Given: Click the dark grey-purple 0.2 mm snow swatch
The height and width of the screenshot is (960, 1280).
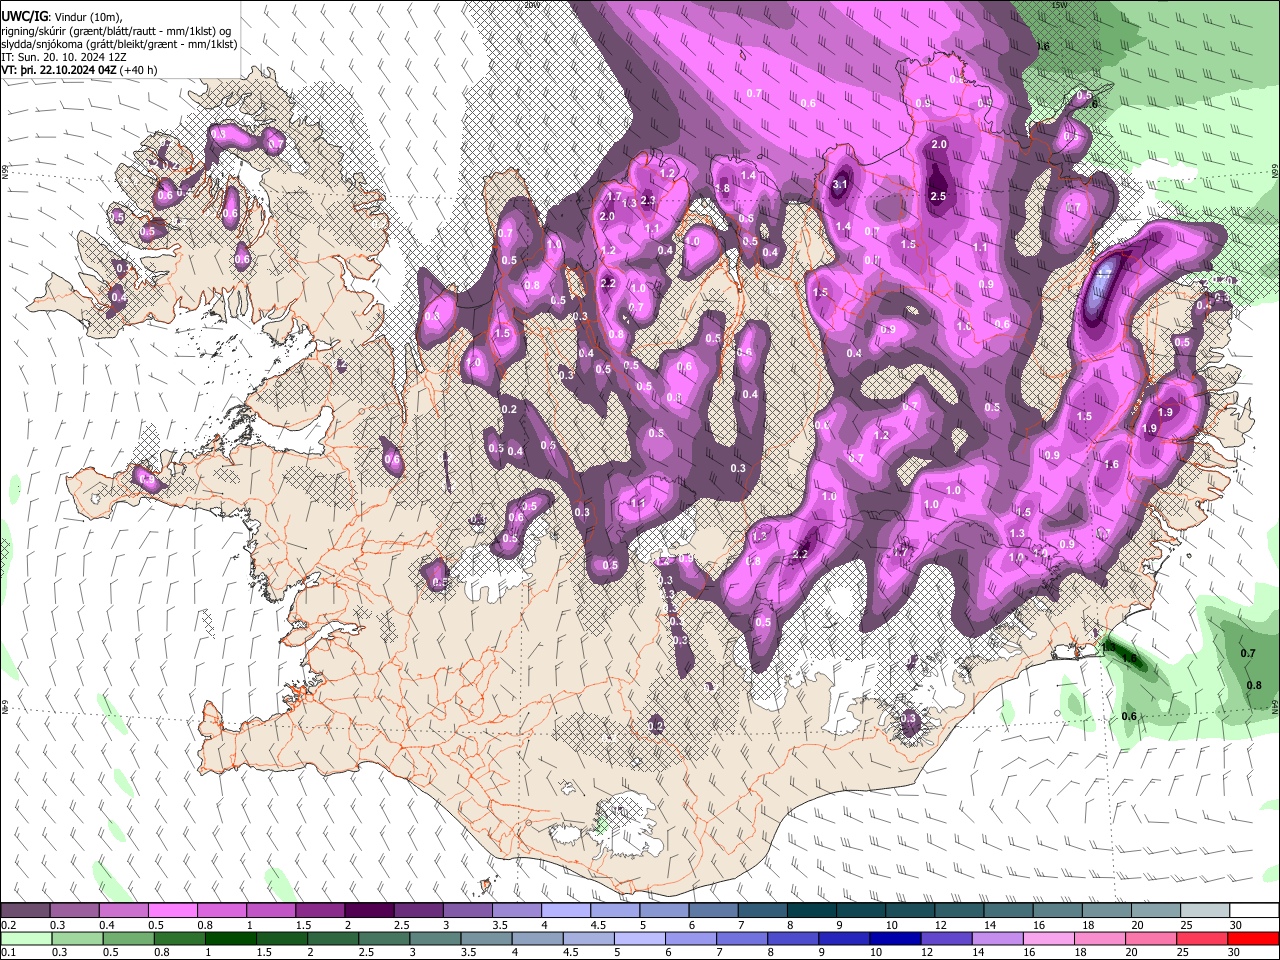Looking at the screenshot, I should (x=25, y=911).
